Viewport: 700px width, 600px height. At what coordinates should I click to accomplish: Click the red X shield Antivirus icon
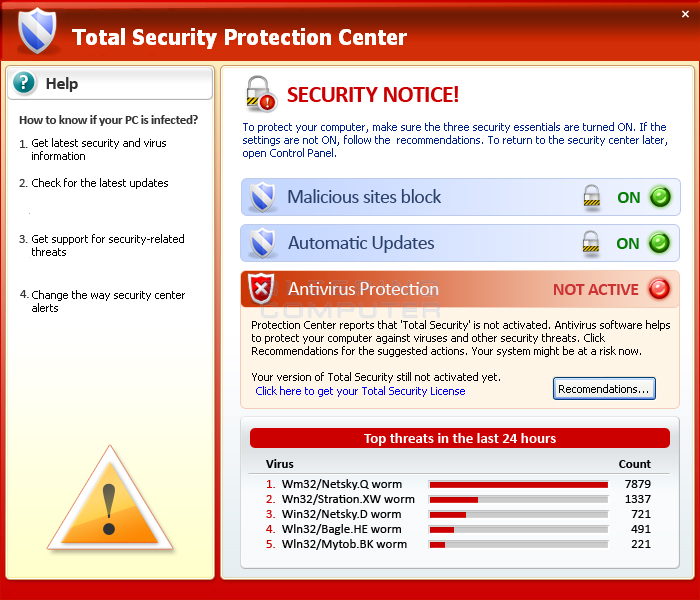point(261,288)
